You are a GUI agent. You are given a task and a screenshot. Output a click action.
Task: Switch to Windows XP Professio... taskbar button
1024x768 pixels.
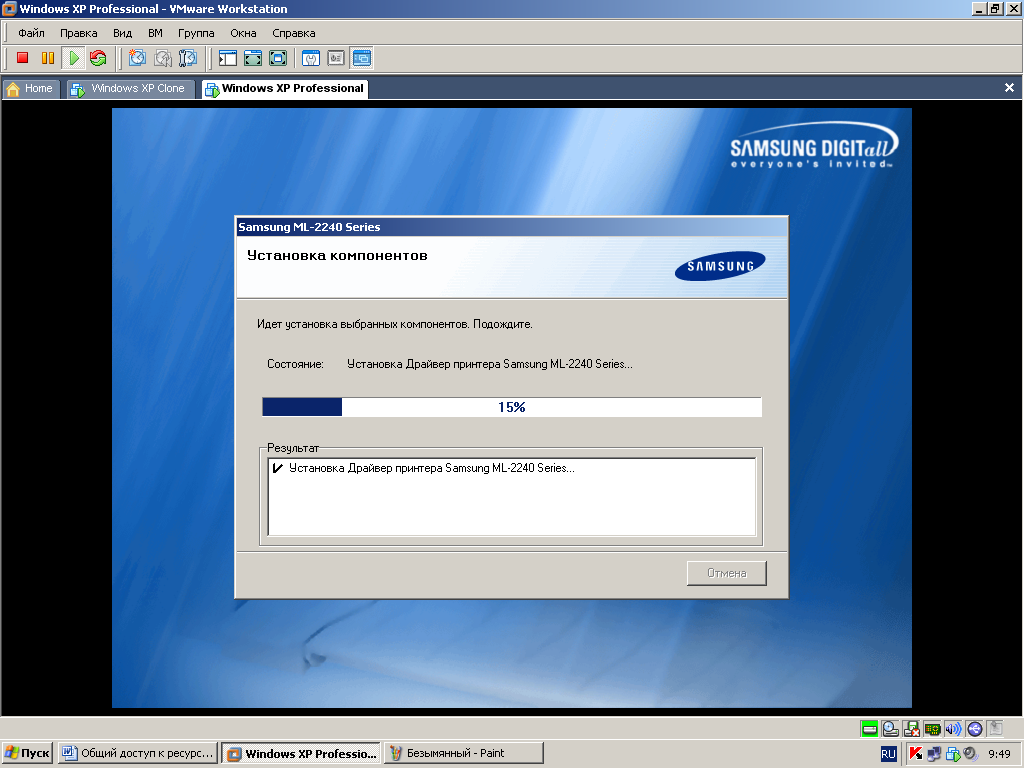300,753
